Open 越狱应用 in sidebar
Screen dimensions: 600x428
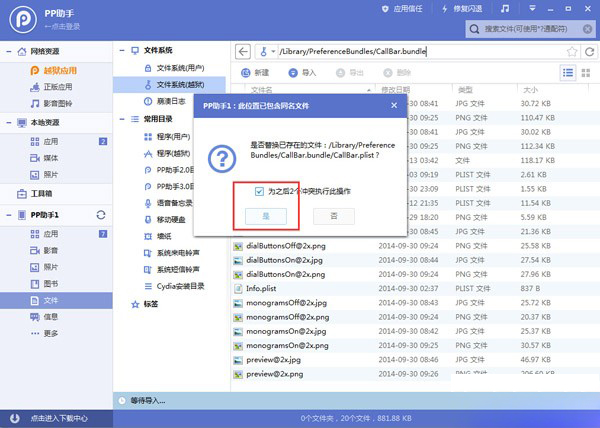point(54,71)
